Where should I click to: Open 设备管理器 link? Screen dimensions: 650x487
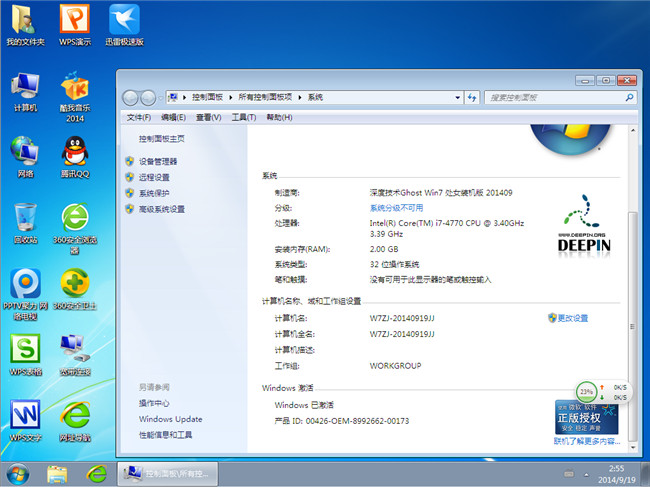(158, 162)
